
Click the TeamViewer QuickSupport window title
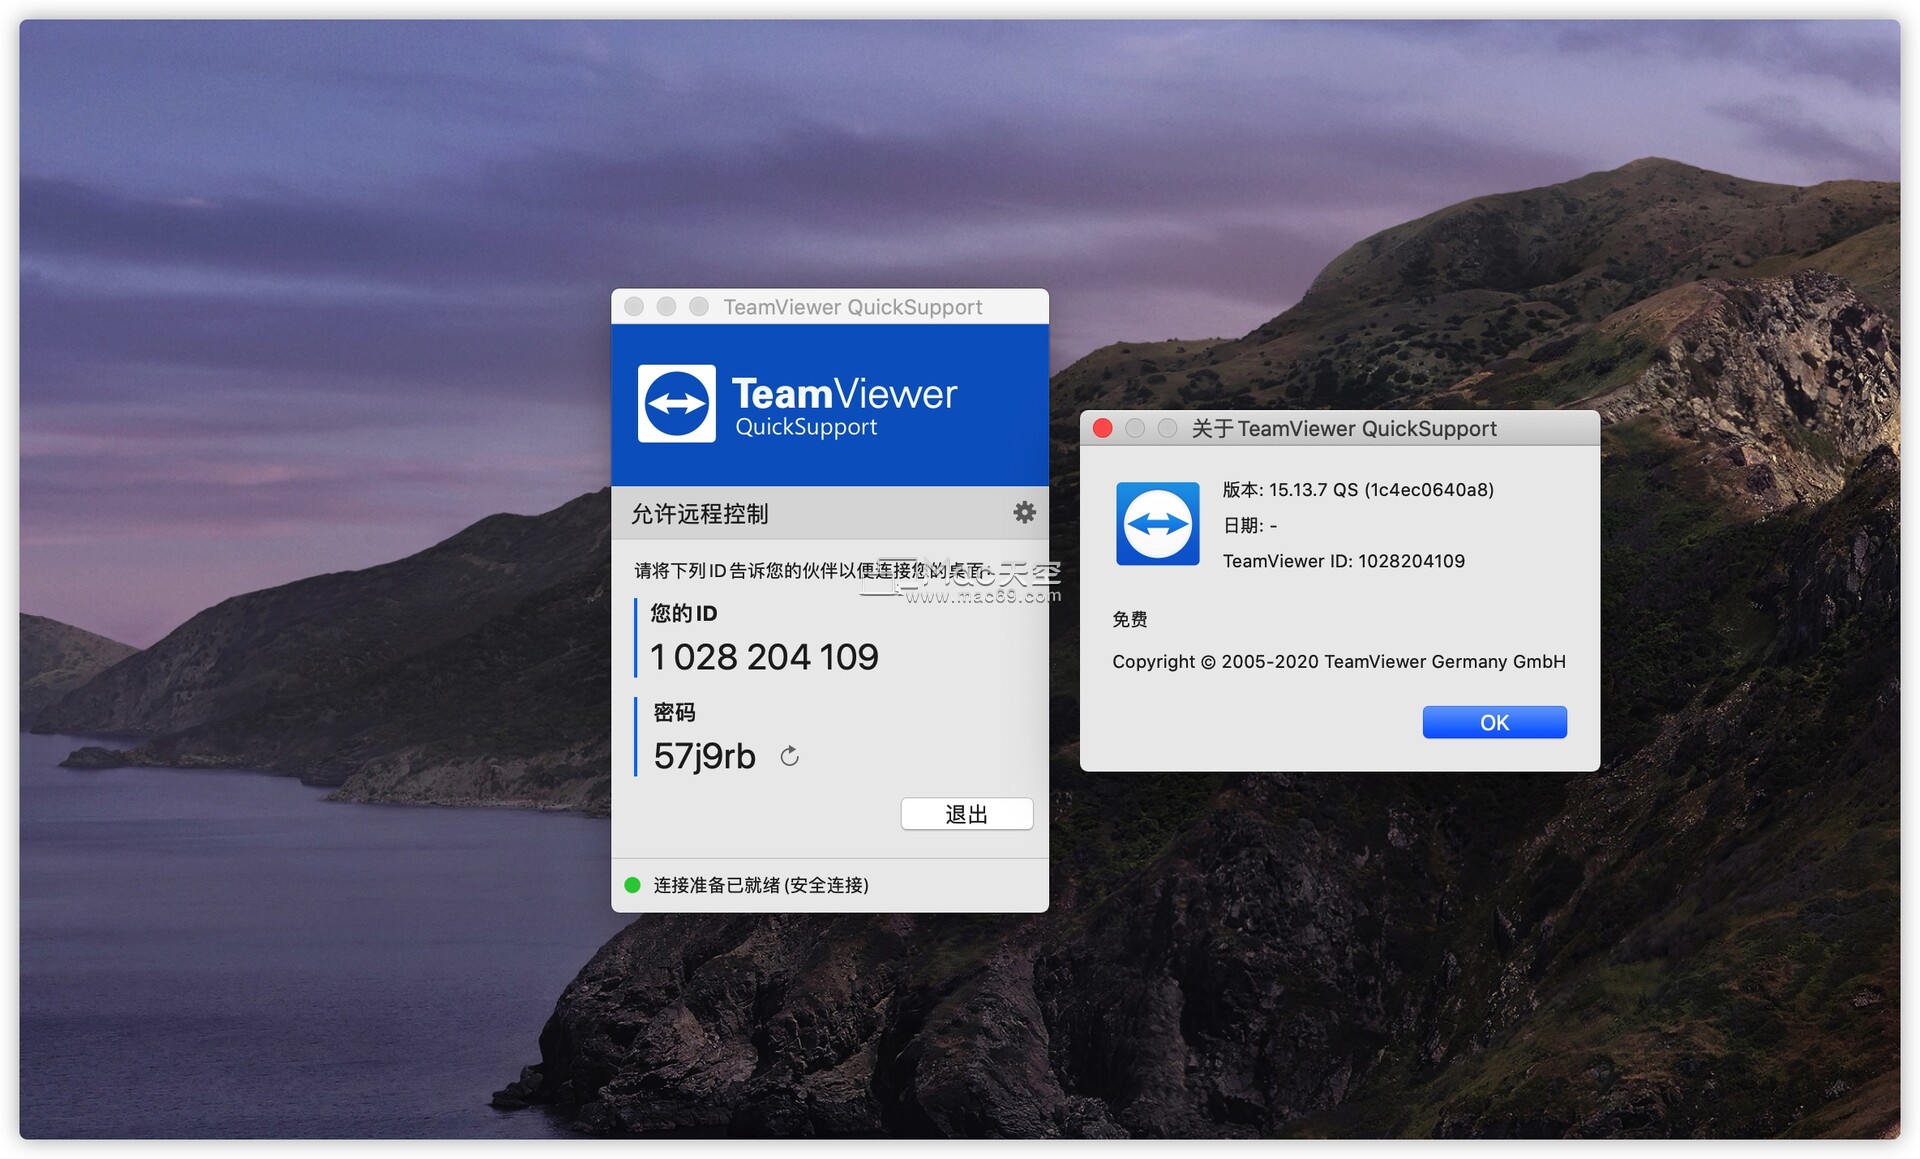pyautogui.click(x=853, y=307)
